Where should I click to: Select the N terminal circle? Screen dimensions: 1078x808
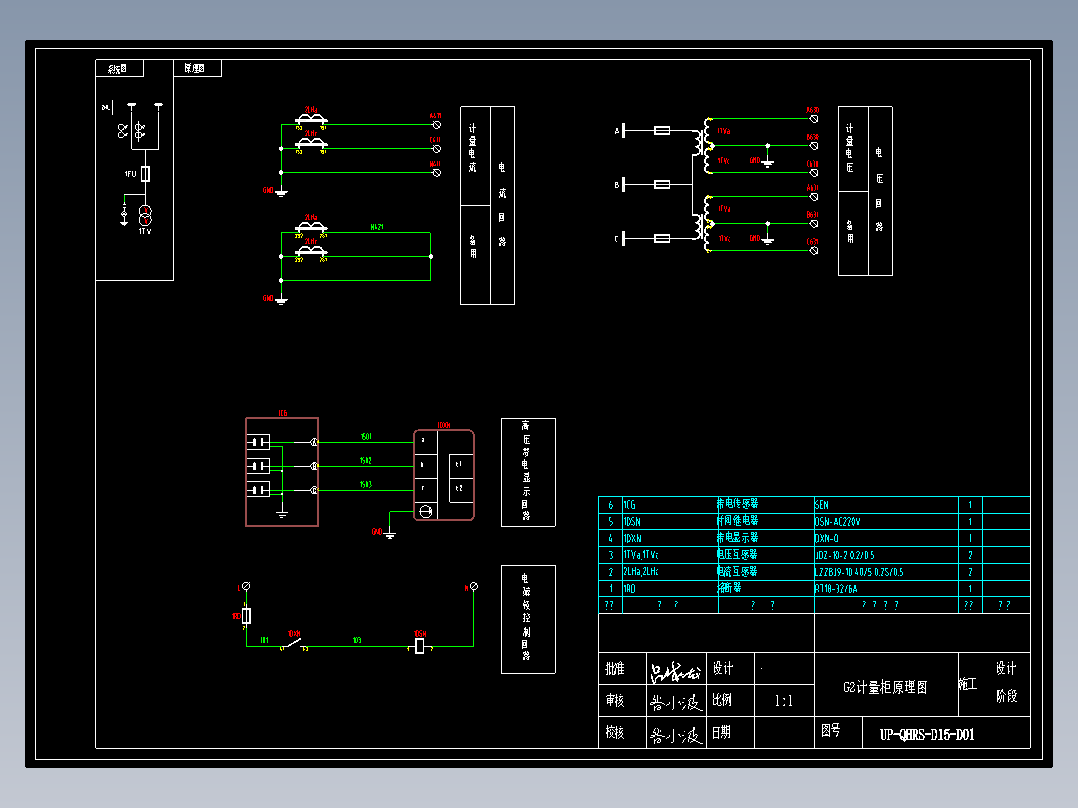pos(474,586)
